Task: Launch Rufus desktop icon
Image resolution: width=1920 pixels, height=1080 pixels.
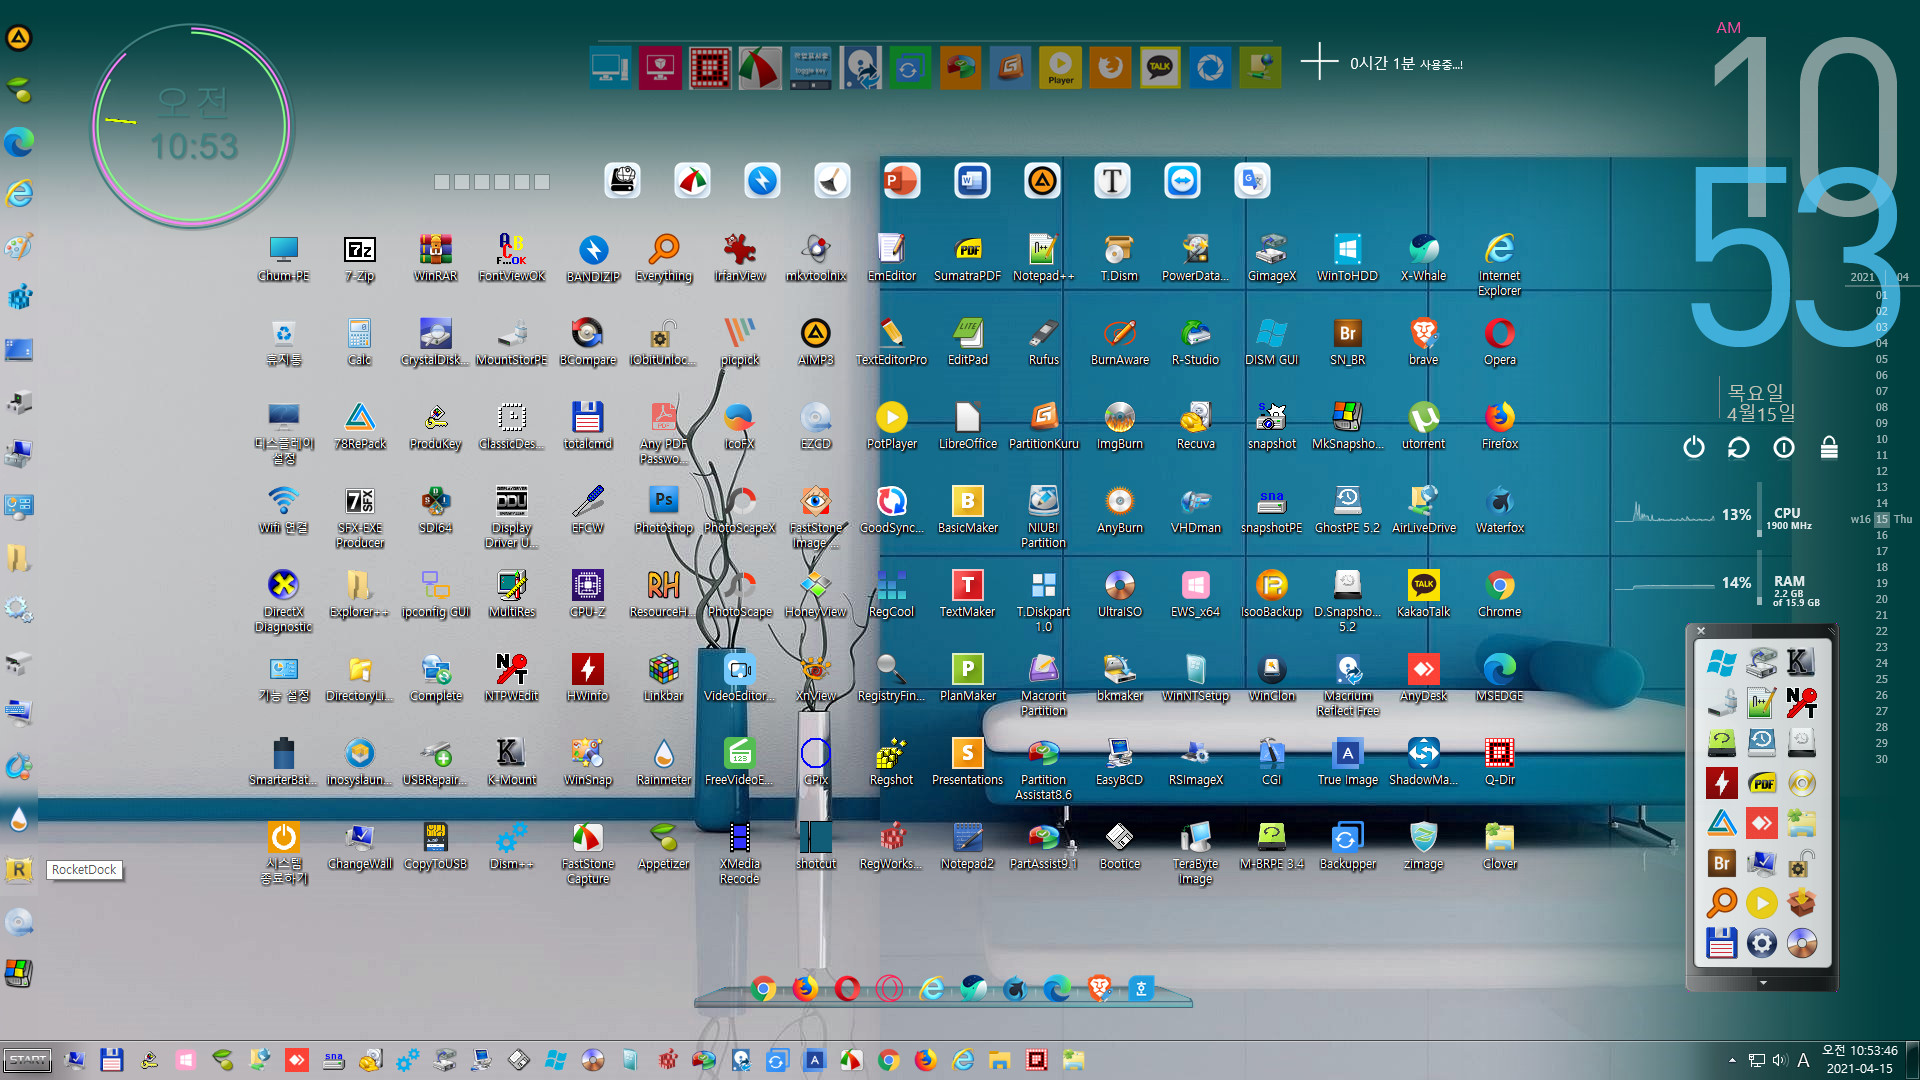Action: point(1043,341)
